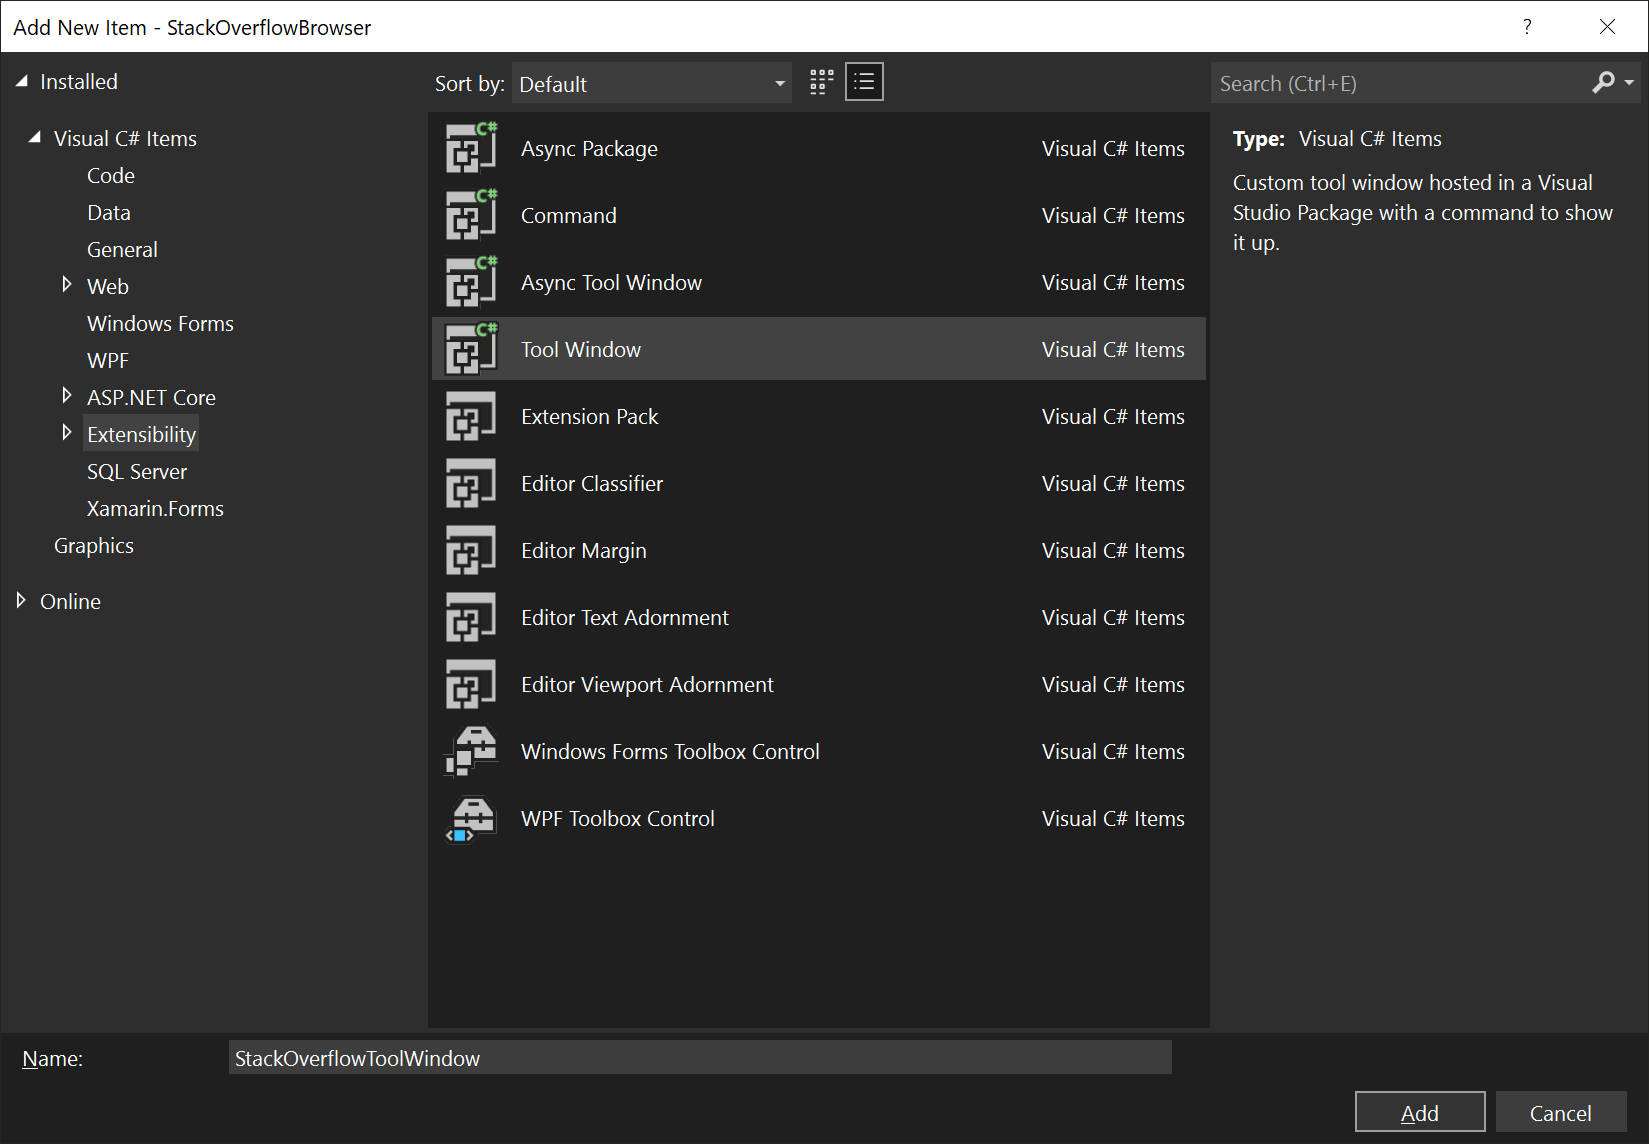Select the Windows Forms Toolbox Control icon

pos(470,750)
